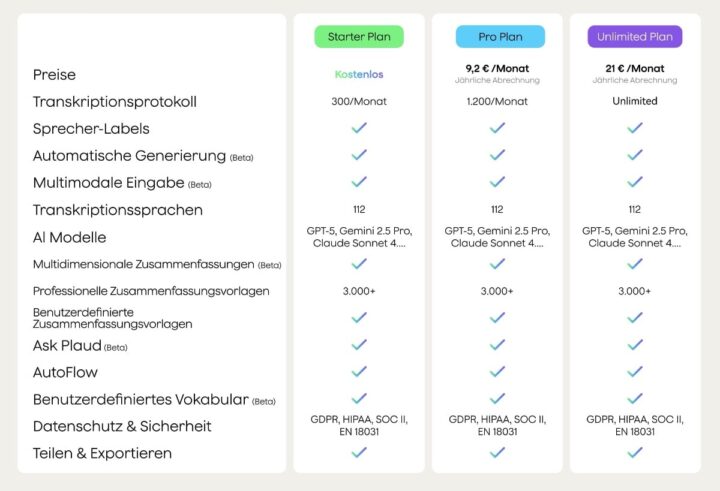Screen dimensions: 720x491
Task: Click the Starter Plan green badge
Action: pyautogui.click(x=359, y=37)
